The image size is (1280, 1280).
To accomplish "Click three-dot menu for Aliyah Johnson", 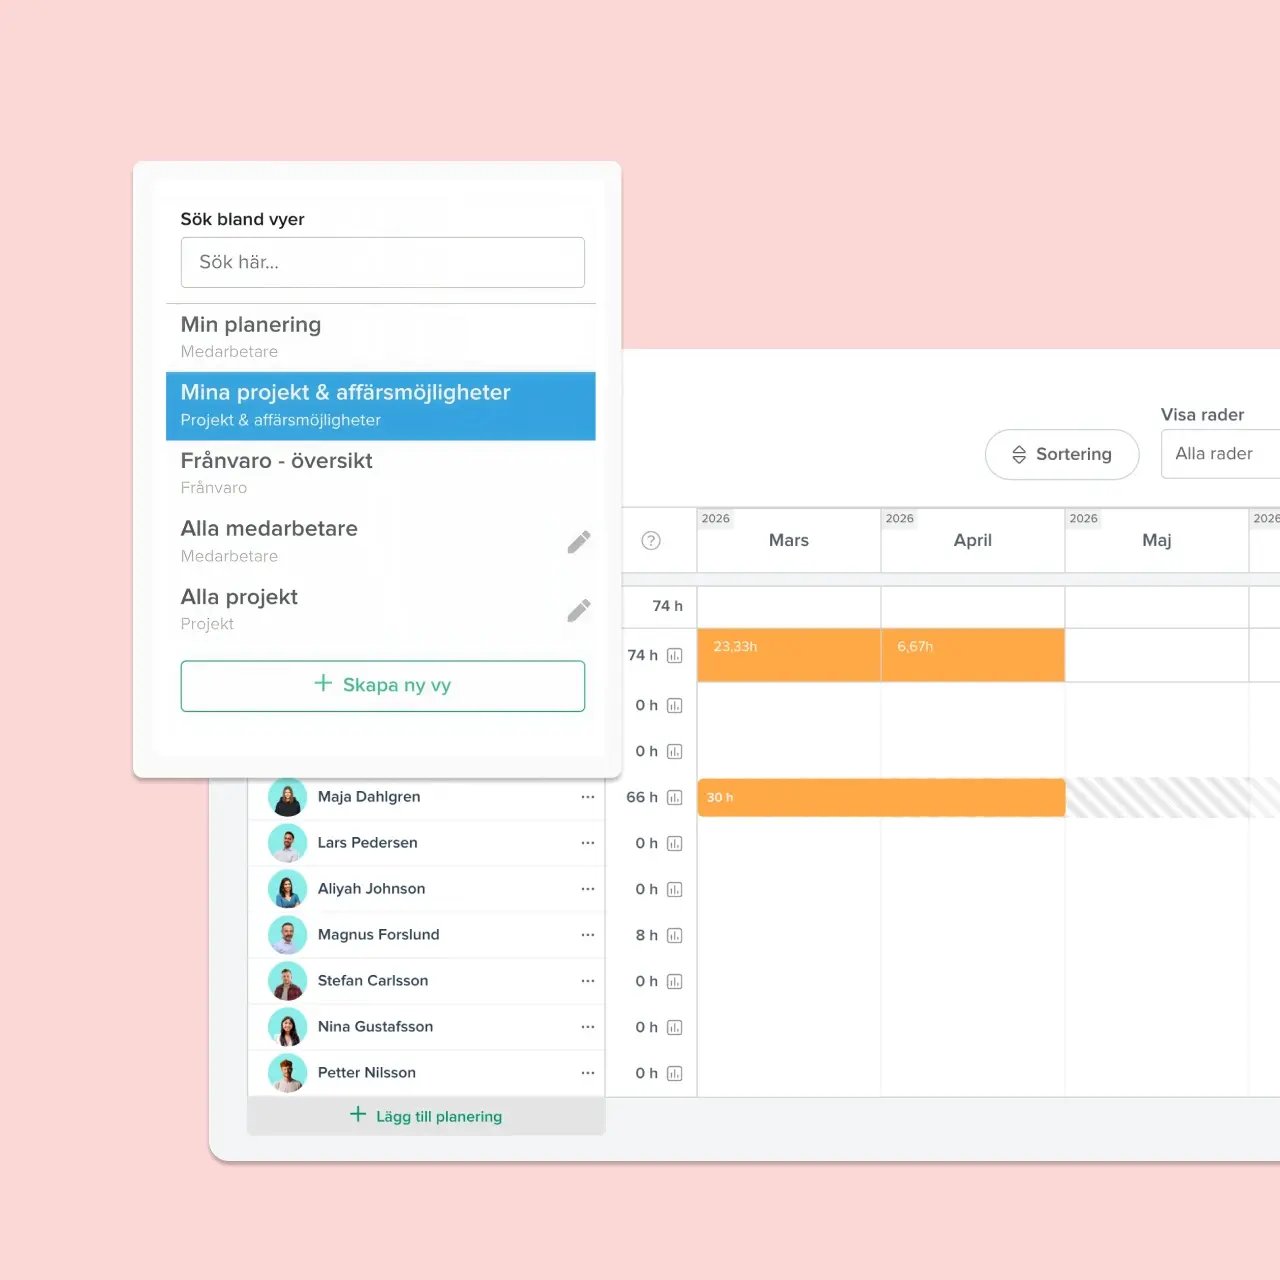I will [587, 889].
